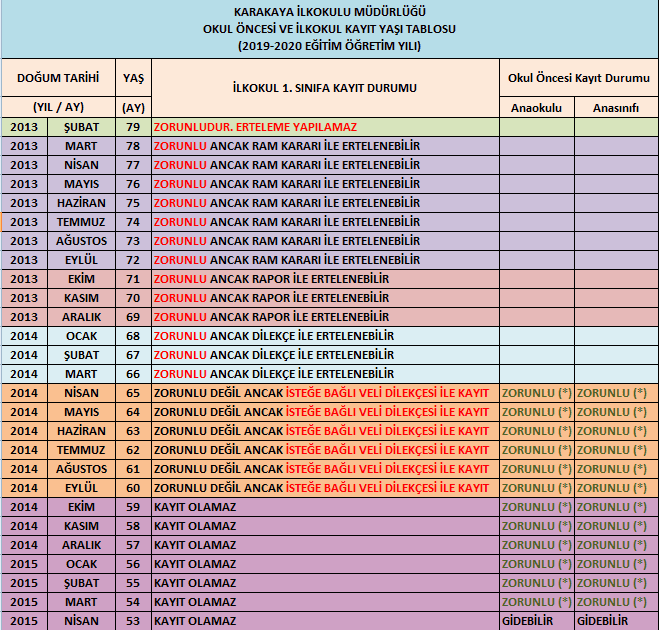Click age value 66 in 2014 MART row

133,374
